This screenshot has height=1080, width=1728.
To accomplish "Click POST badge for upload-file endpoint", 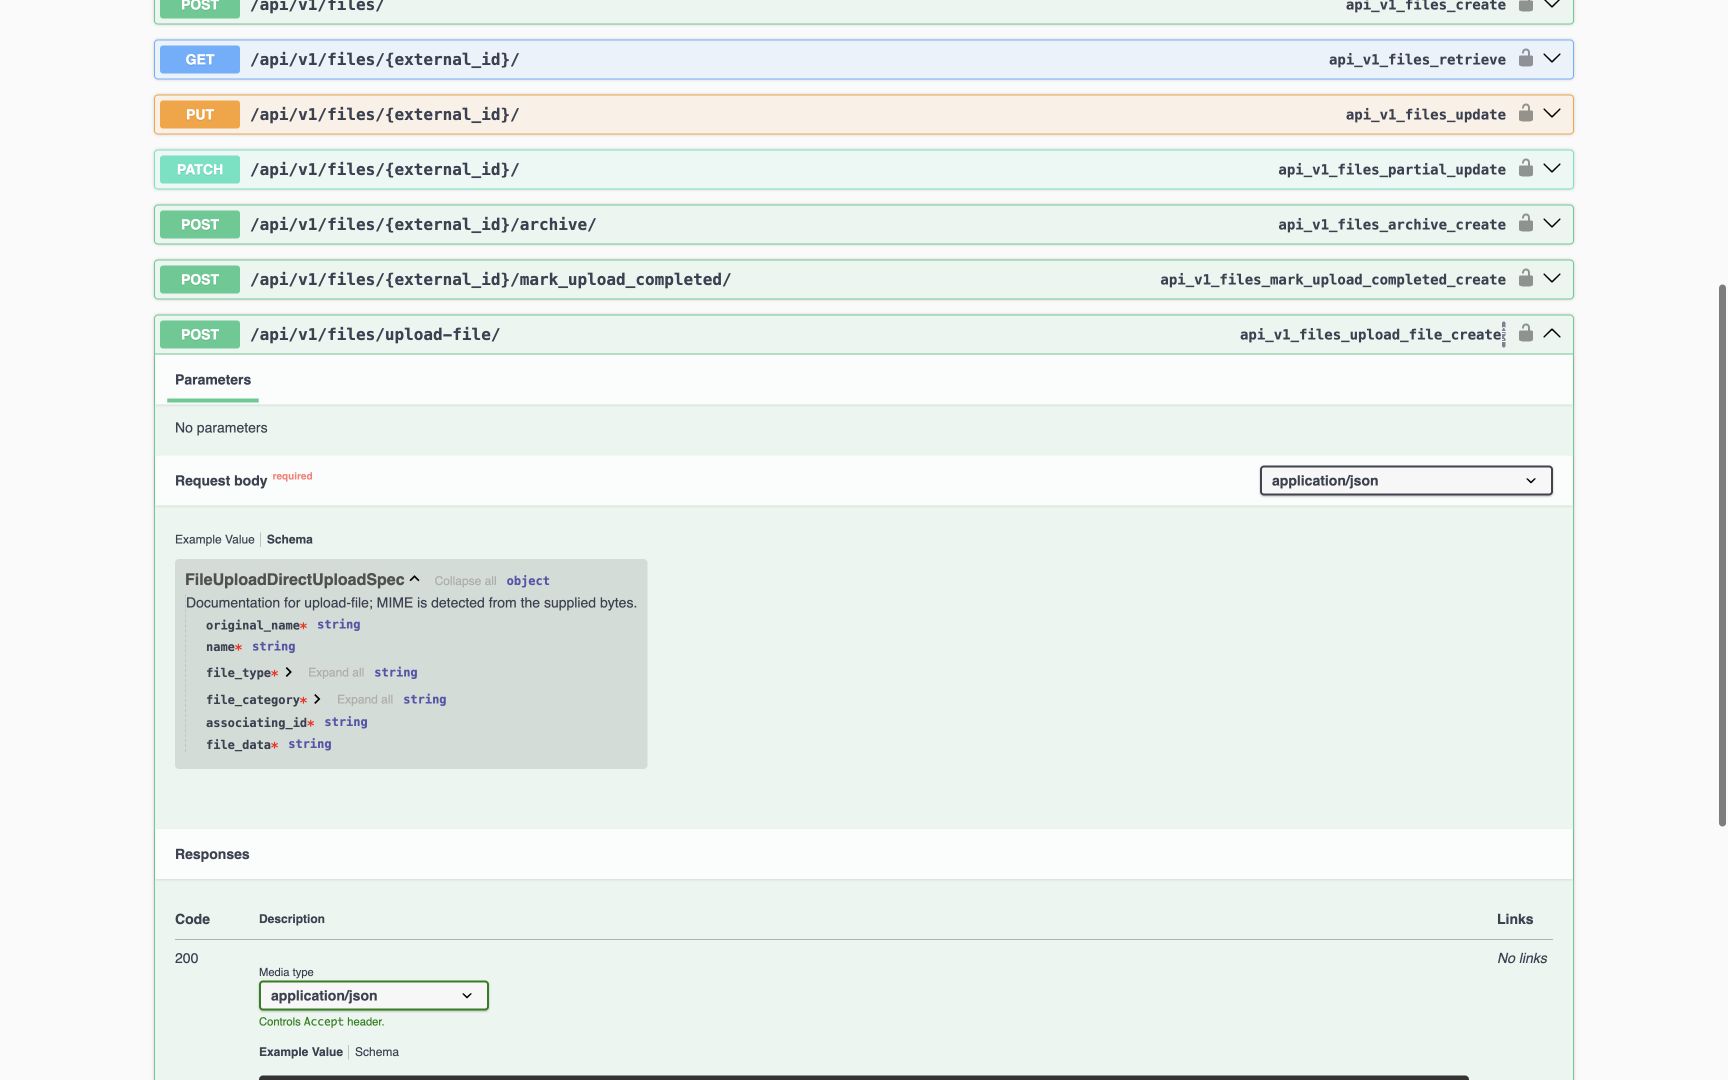I will 200,334.
